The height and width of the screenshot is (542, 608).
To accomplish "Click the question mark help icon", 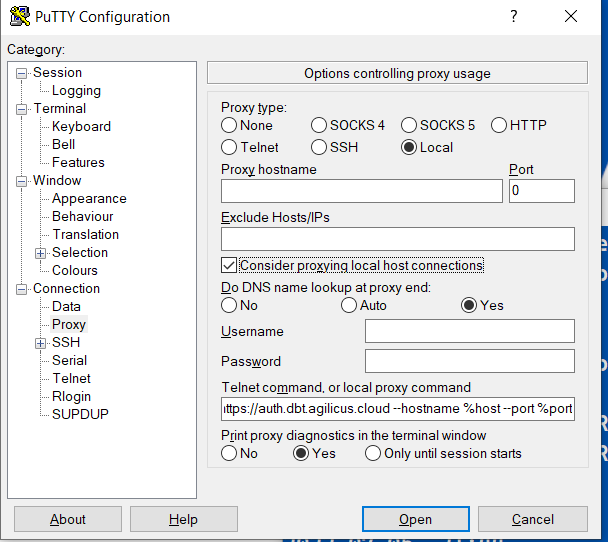I will tap(514, 16).
